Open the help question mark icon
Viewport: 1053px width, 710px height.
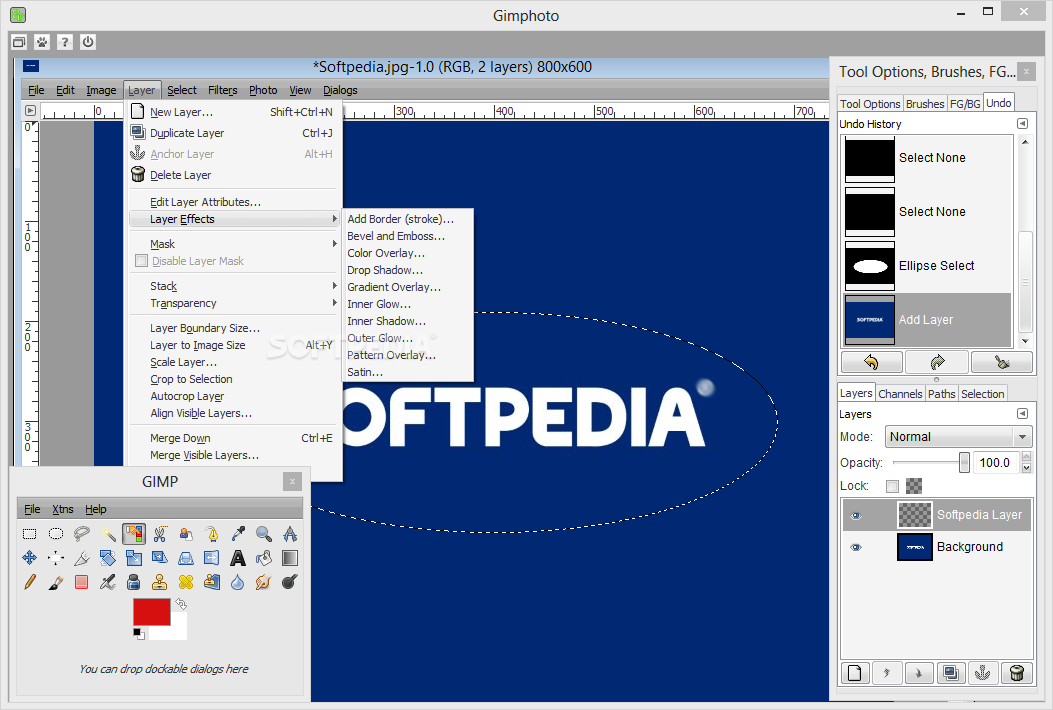pyautogui.click(x=64, y=42)
